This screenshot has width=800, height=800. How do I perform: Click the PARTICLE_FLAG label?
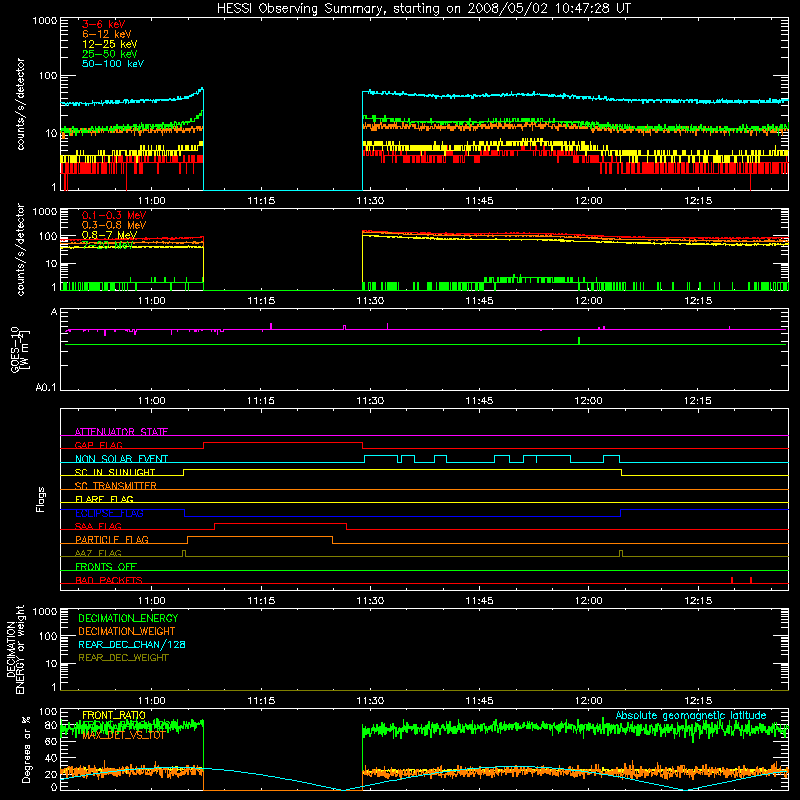pos(112,540)
